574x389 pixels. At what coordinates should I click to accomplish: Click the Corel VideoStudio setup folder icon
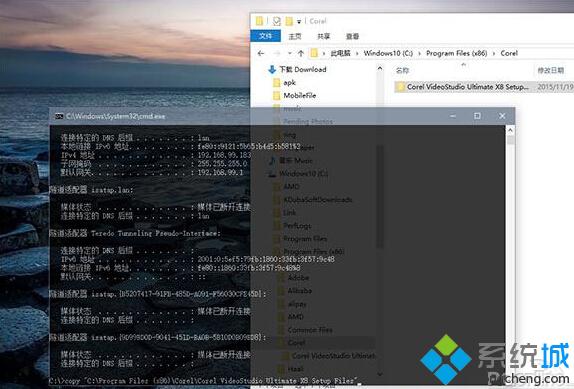(400, 87)
